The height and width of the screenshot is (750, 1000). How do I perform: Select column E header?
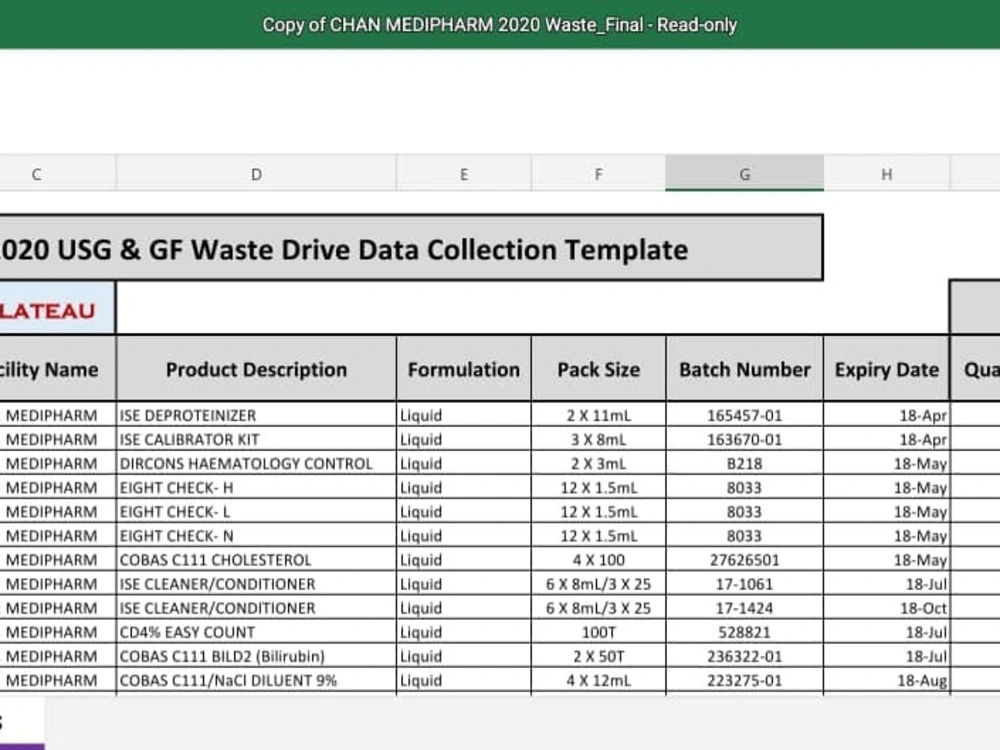464,173
